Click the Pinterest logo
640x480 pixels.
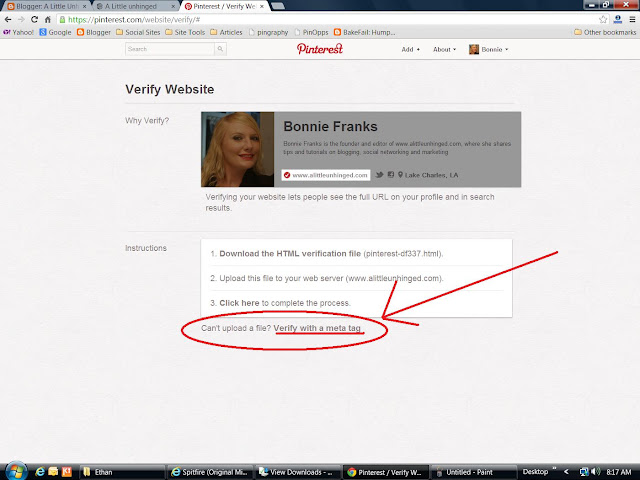point(320,49)
